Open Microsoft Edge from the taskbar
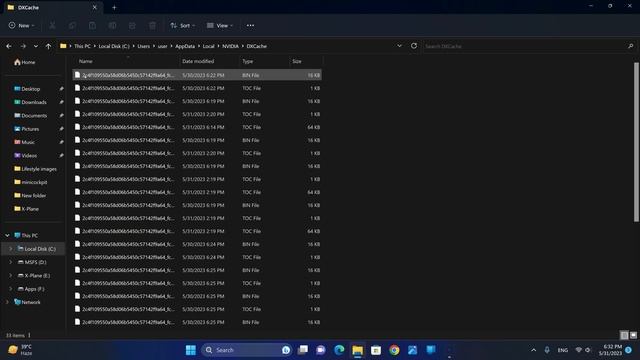Screen dimensions: 640x360 (x=339, y=350)
